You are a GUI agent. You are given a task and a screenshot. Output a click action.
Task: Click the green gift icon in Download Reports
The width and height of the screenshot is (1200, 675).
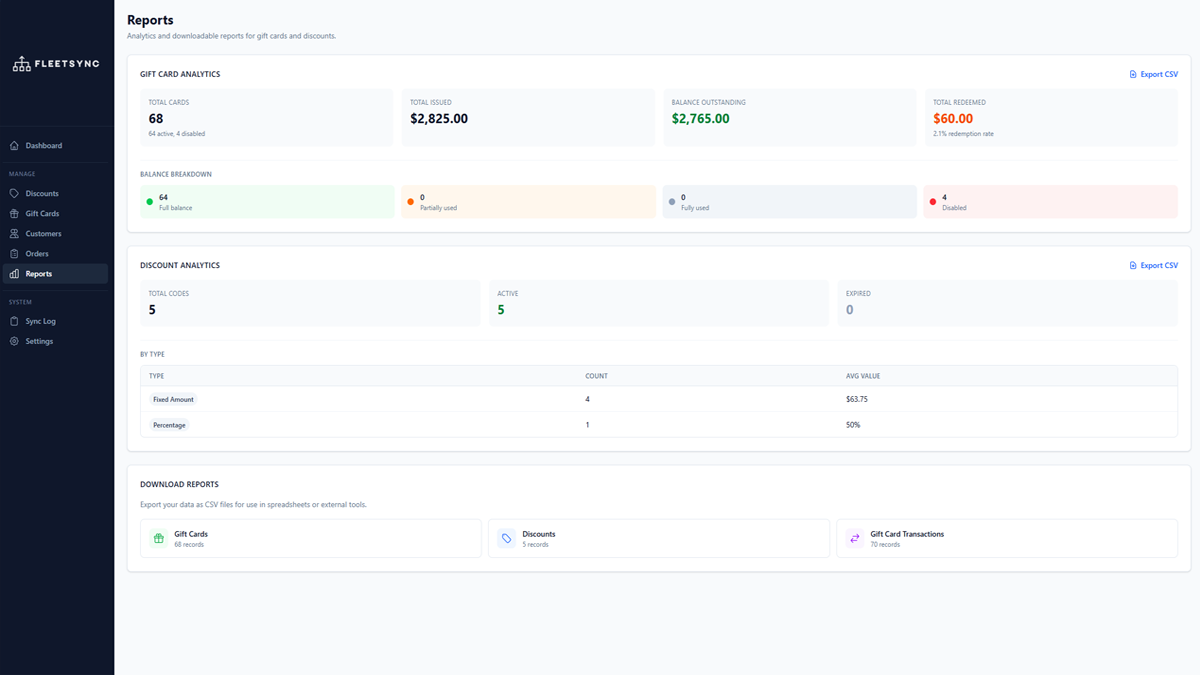coord(158,539)
